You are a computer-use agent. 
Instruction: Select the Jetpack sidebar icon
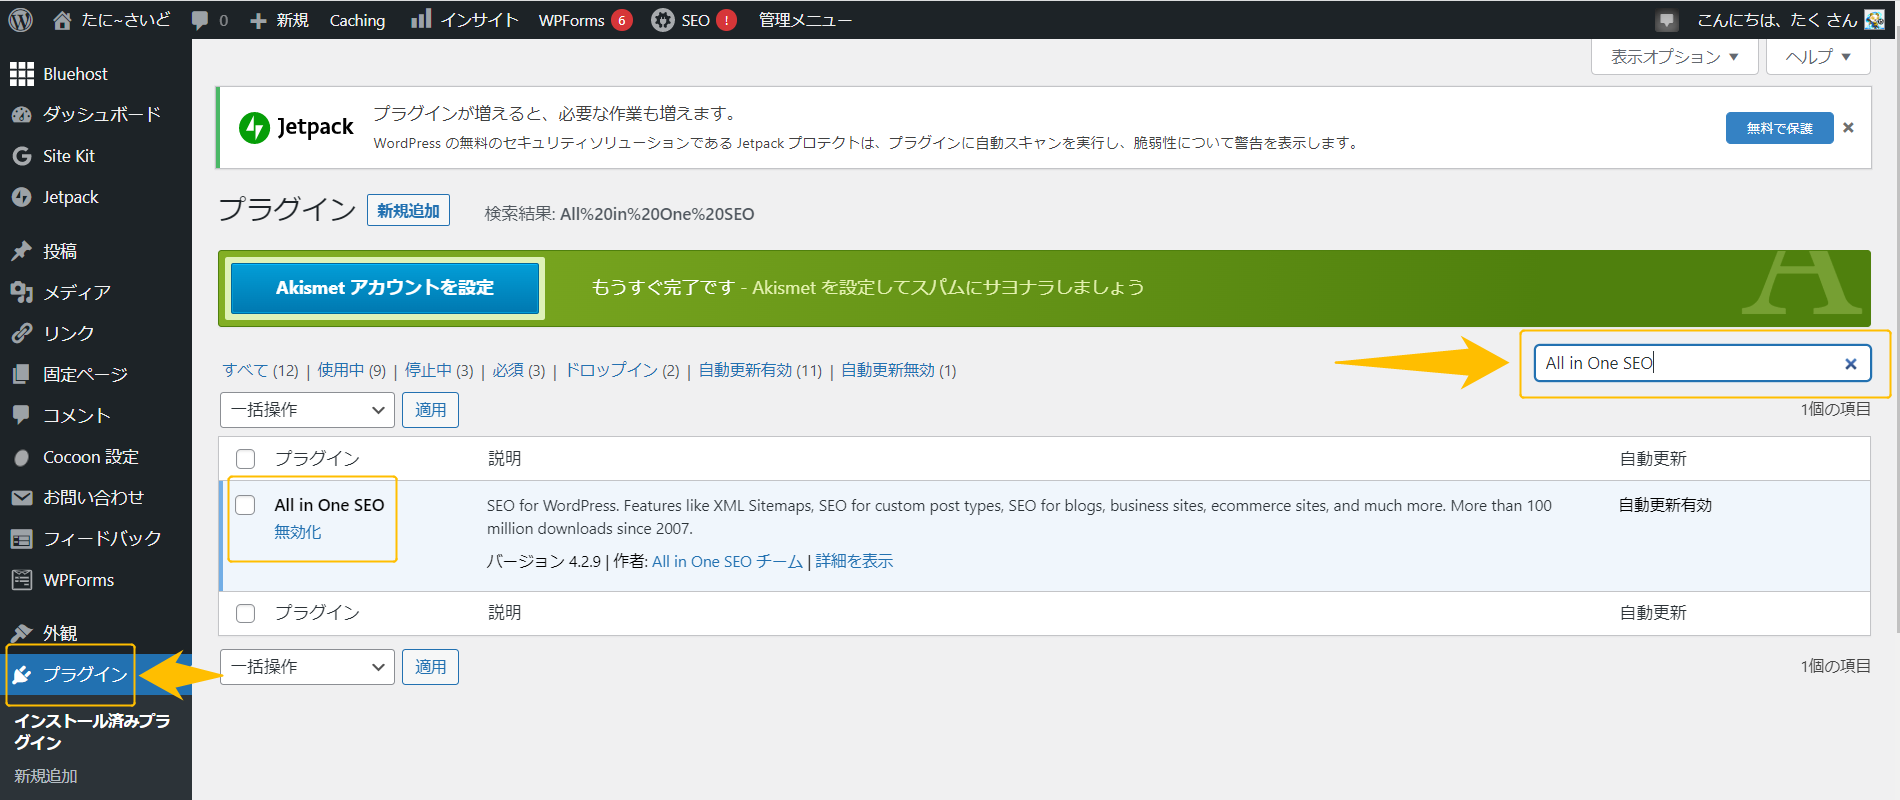[x=22, y=197]
